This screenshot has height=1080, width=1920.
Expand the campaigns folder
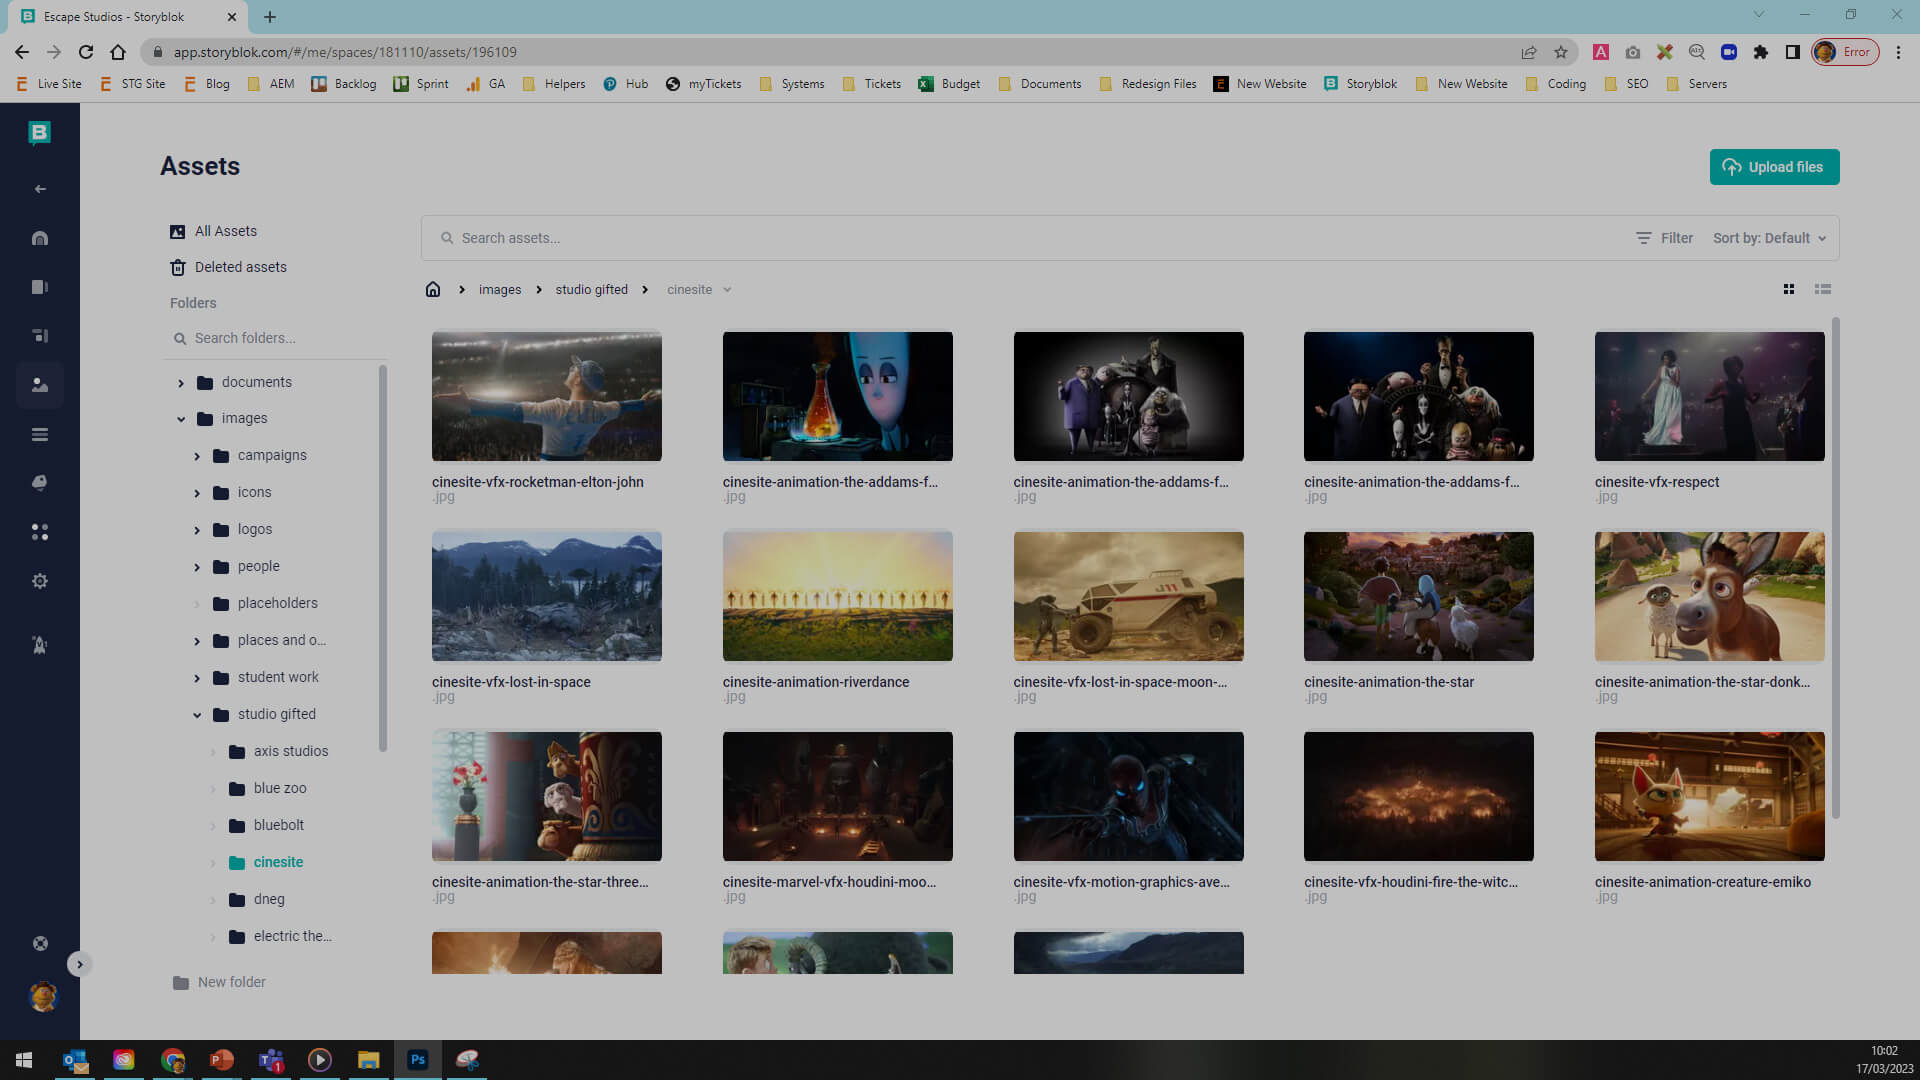coord(197,456)
